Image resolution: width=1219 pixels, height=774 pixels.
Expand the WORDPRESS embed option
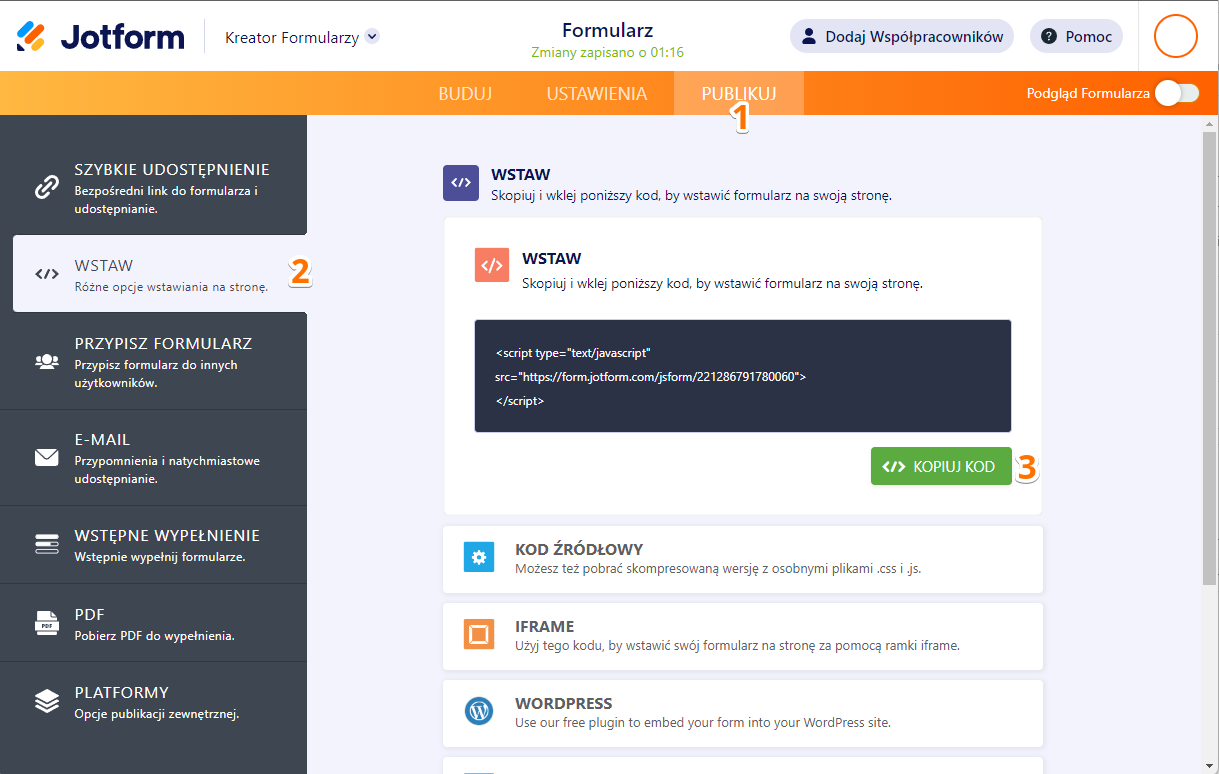click(743, 713)
